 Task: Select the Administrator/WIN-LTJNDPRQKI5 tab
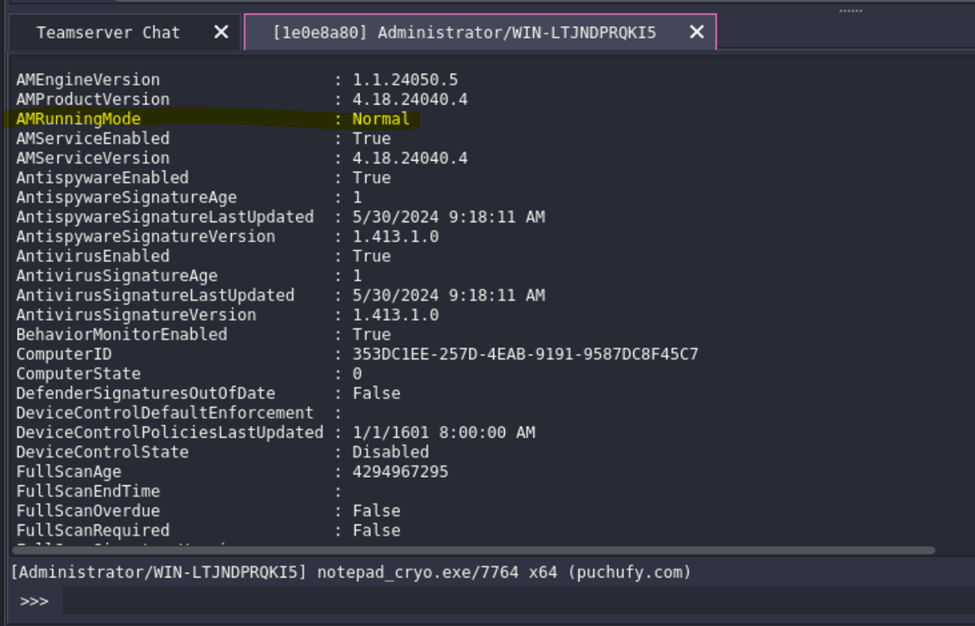(x=464, y=32)
